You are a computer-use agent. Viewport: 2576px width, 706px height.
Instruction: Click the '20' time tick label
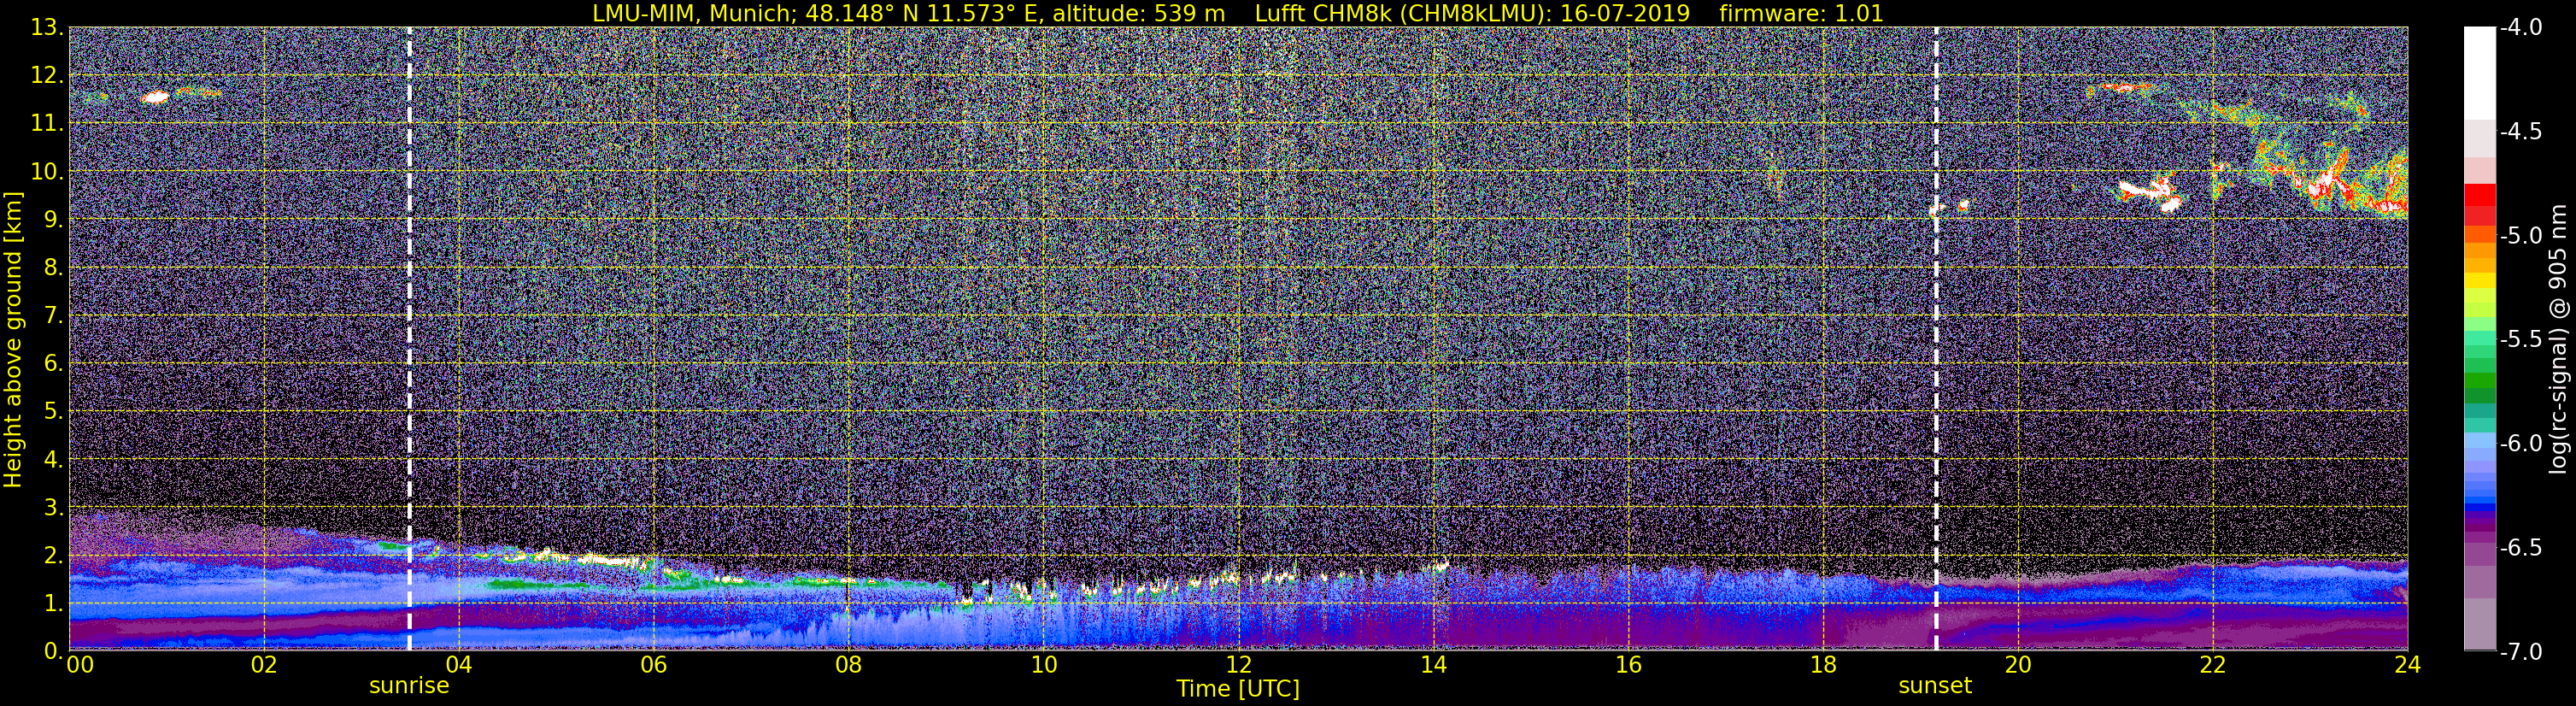pos(2018,666)
